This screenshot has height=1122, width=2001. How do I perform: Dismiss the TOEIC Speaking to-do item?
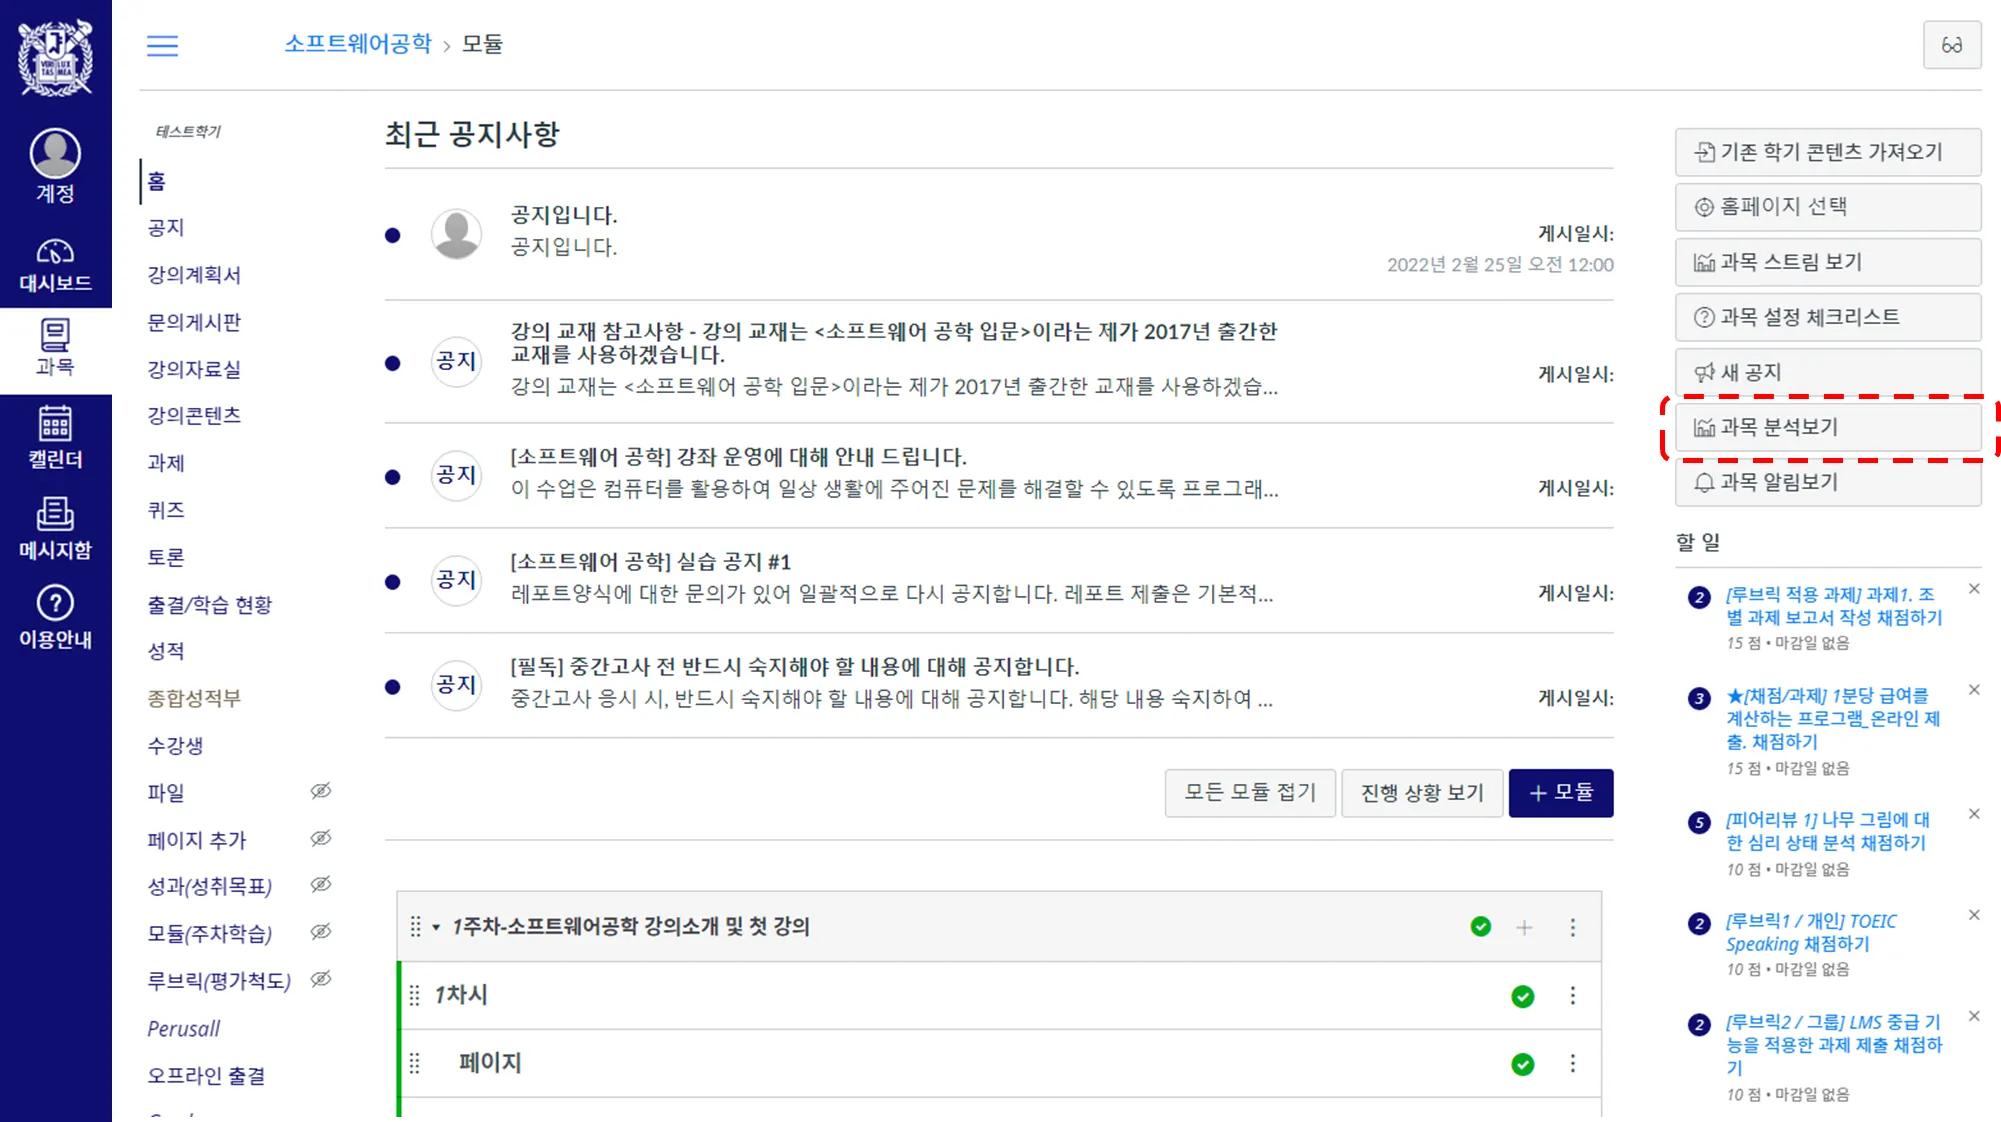(x=1973, y=915)
